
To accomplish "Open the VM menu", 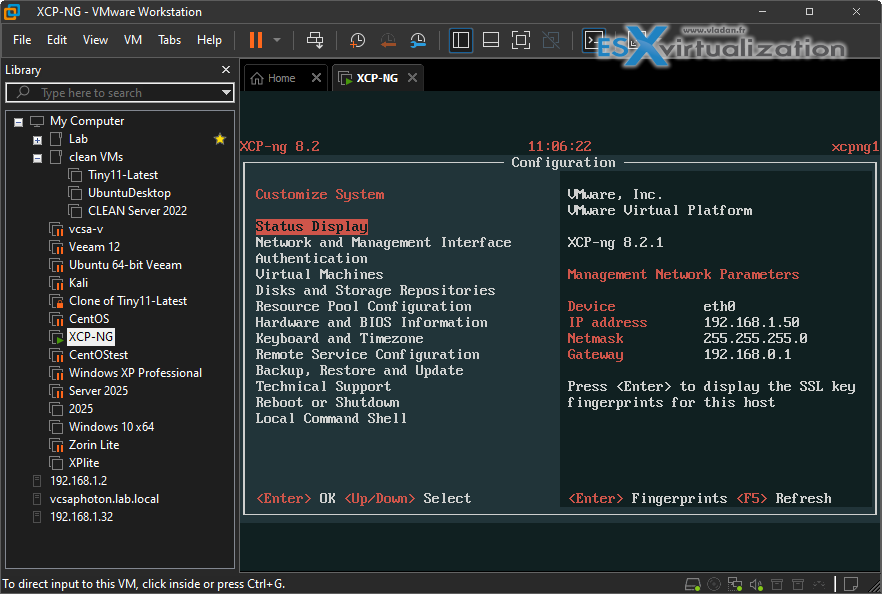I will tap(133, 40).
